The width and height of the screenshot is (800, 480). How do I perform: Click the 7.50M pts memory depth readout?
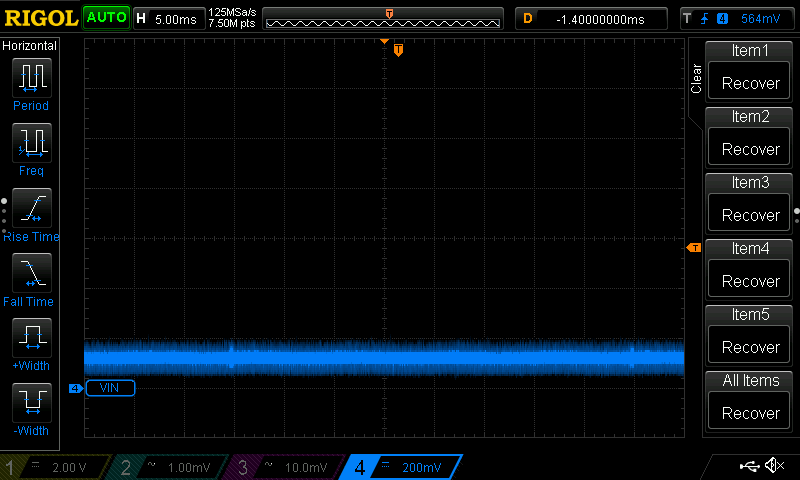pos(232,23)
